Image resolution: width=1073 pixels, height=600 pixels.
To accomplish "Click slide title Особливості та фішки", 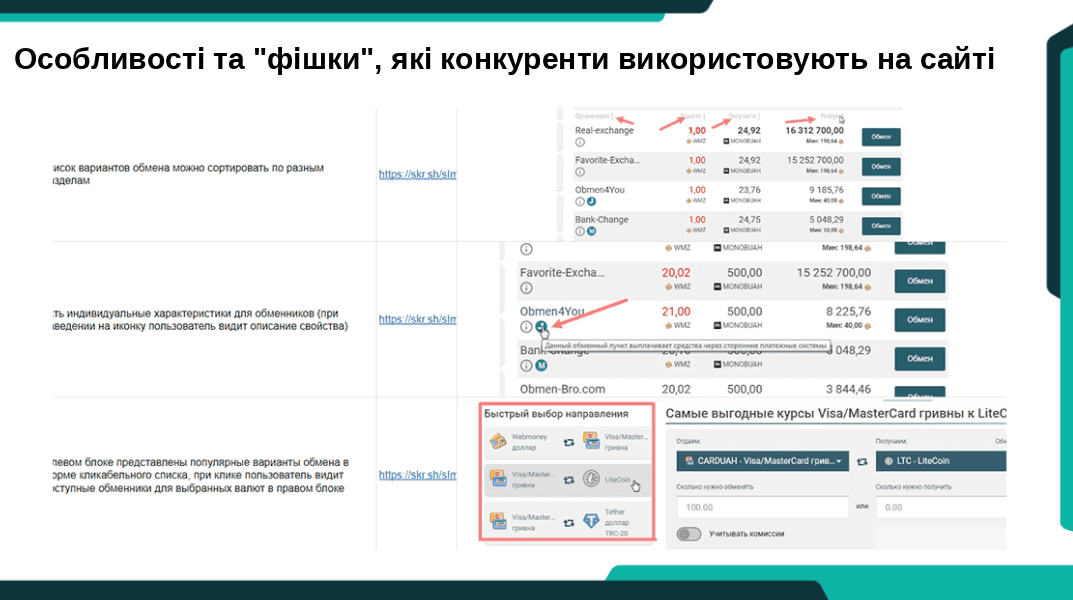I will click(504, 60).
